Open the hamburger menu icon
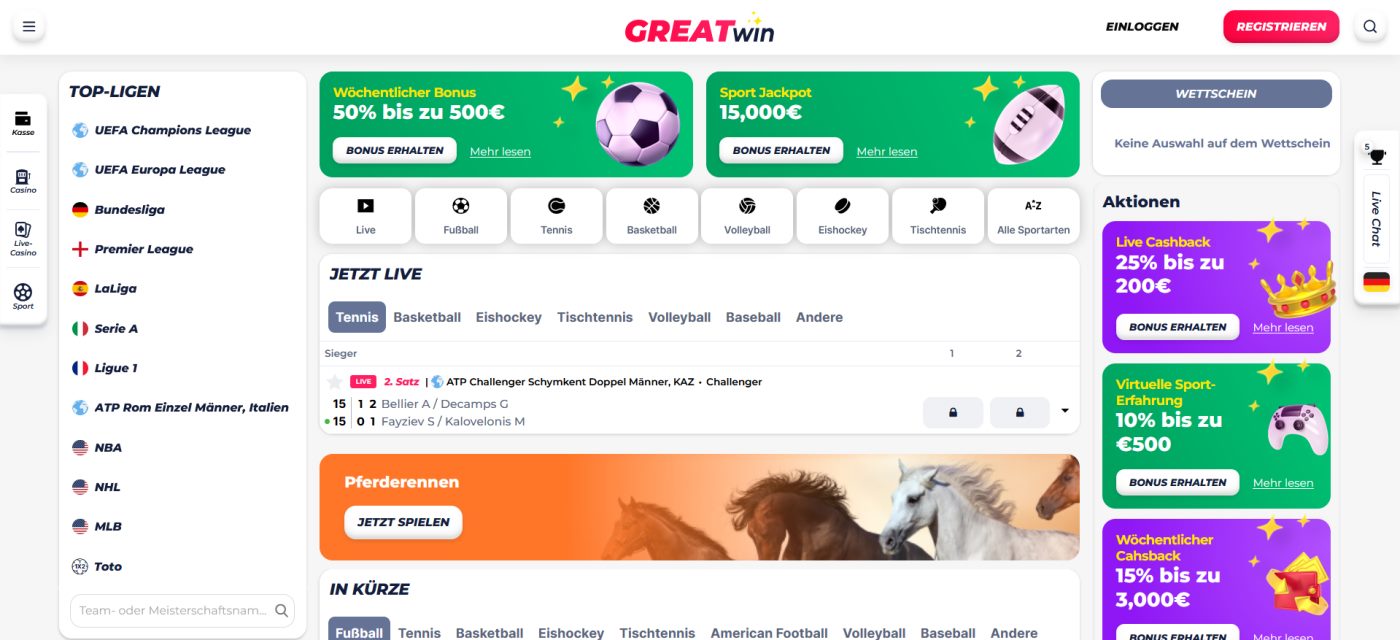Viewport: 1400px width, 640px height. [x=29, y=27]
